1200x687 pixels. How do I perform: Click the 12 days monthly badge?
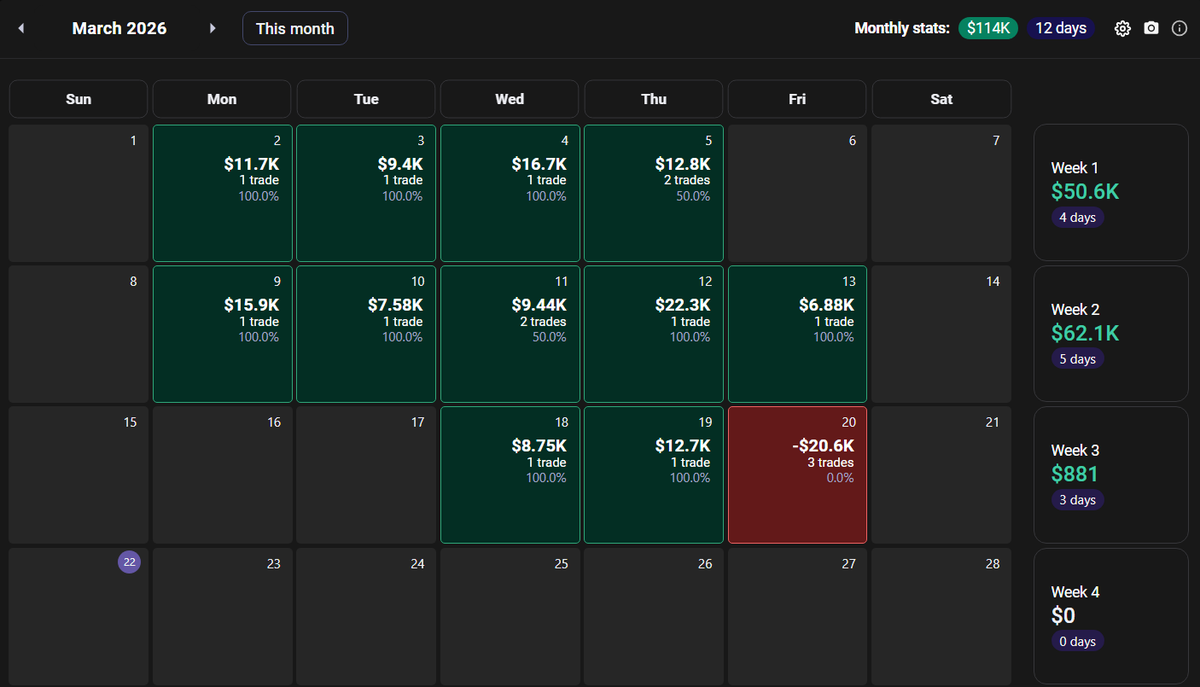[x=1061, y=28]
